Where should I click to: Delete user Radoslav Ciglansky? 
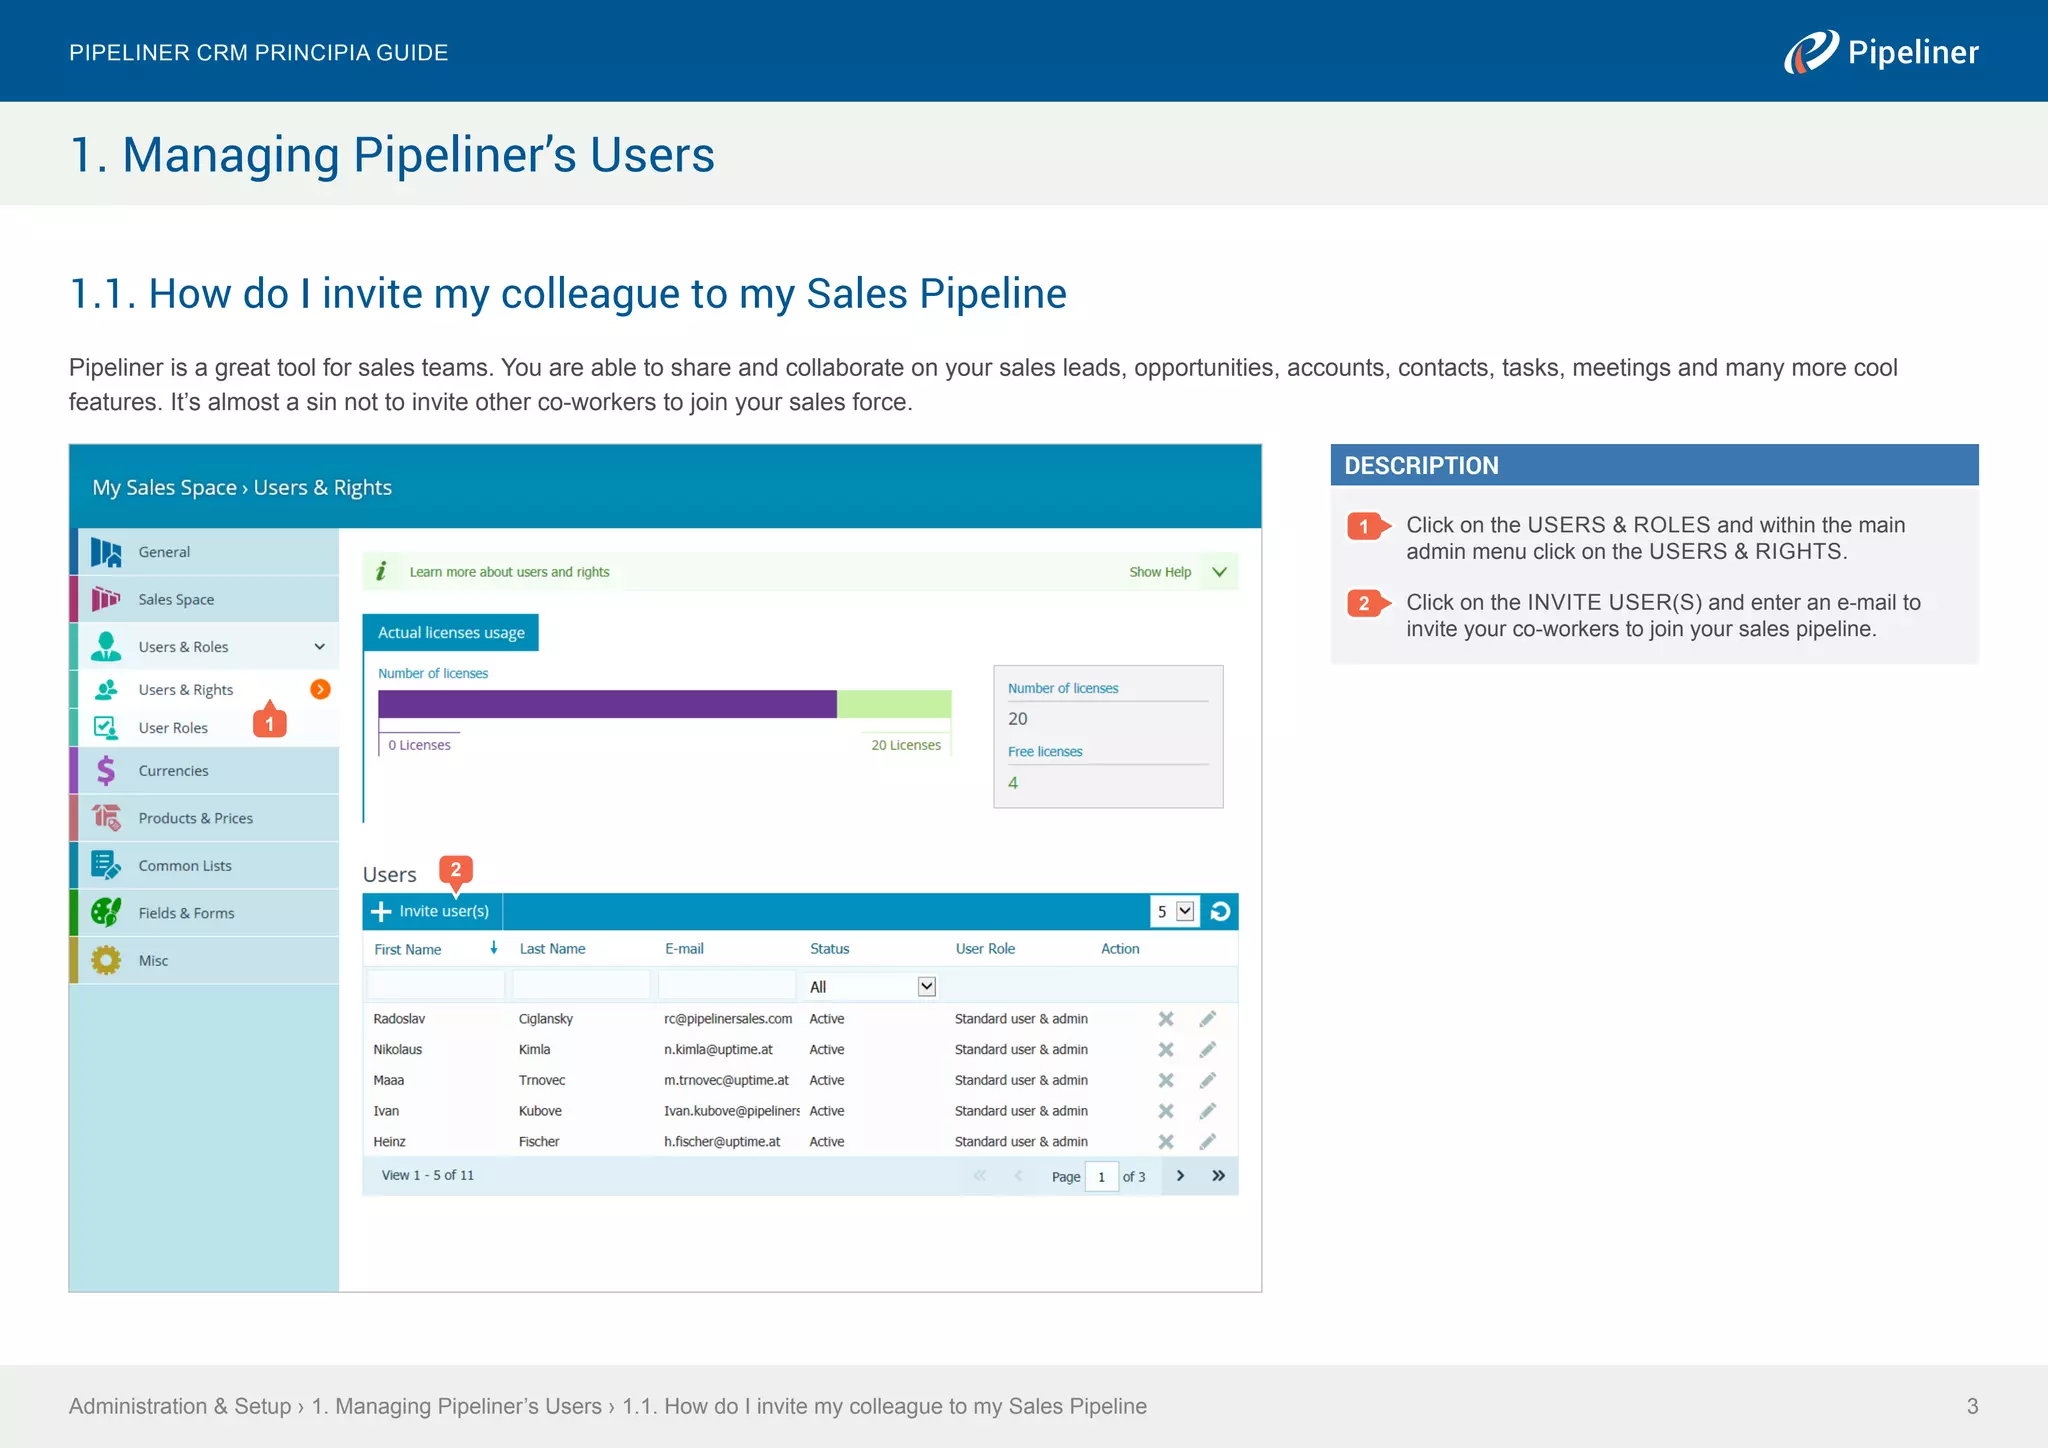[x=1166, y=1019]
